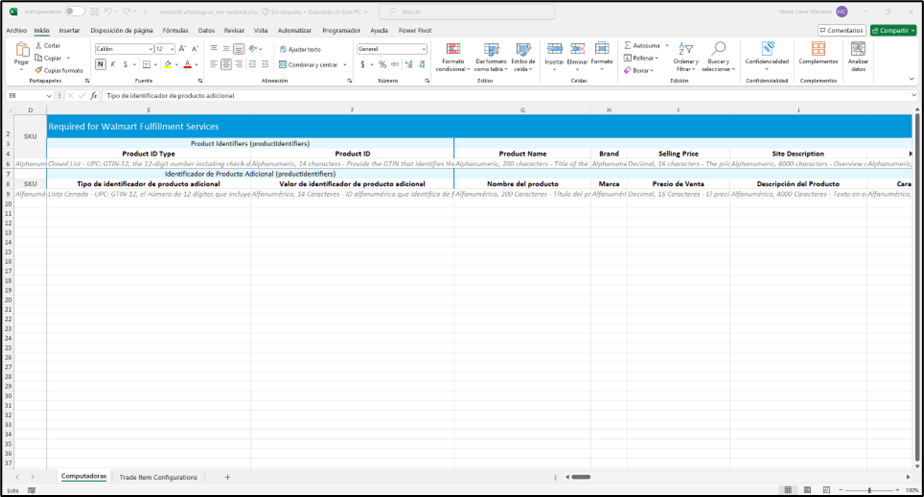Image resolution: width=924 pixels, height=497 pixels.
Task: Open the Borrar clear menu
Action: pyautogui.click(x=639, y=70)
